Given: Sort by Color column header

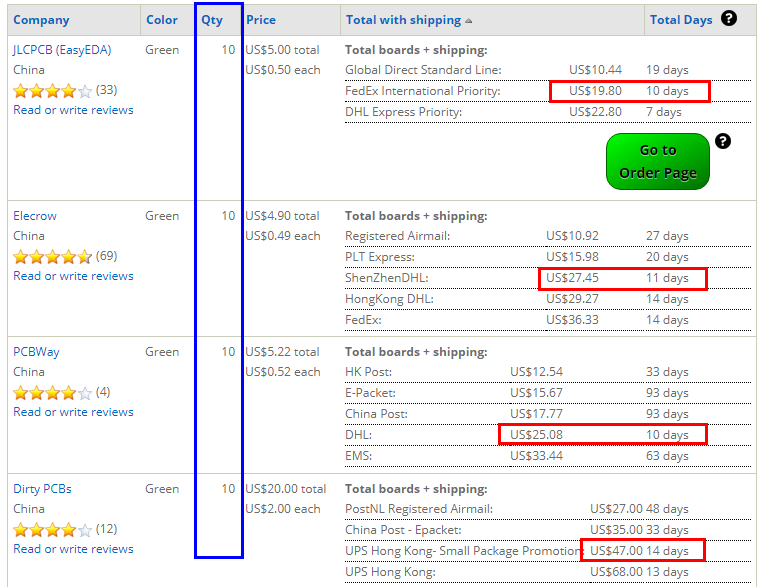Looking at the screenshot, I should click(x=162, y=20).
